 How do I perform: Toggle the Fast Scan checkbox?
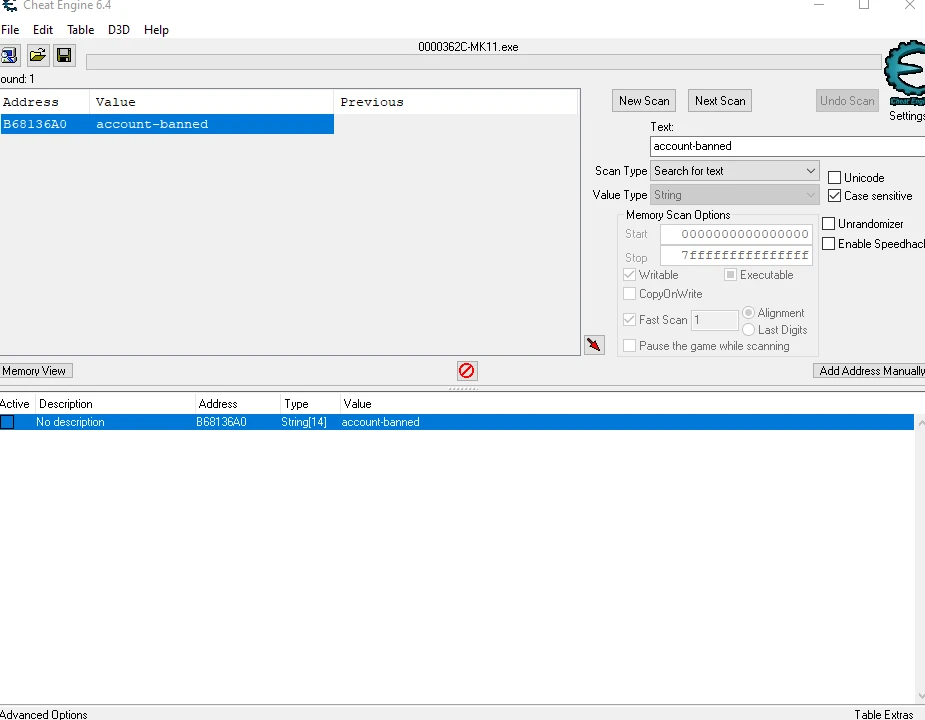pyautogui.click(x=629, y=319)
